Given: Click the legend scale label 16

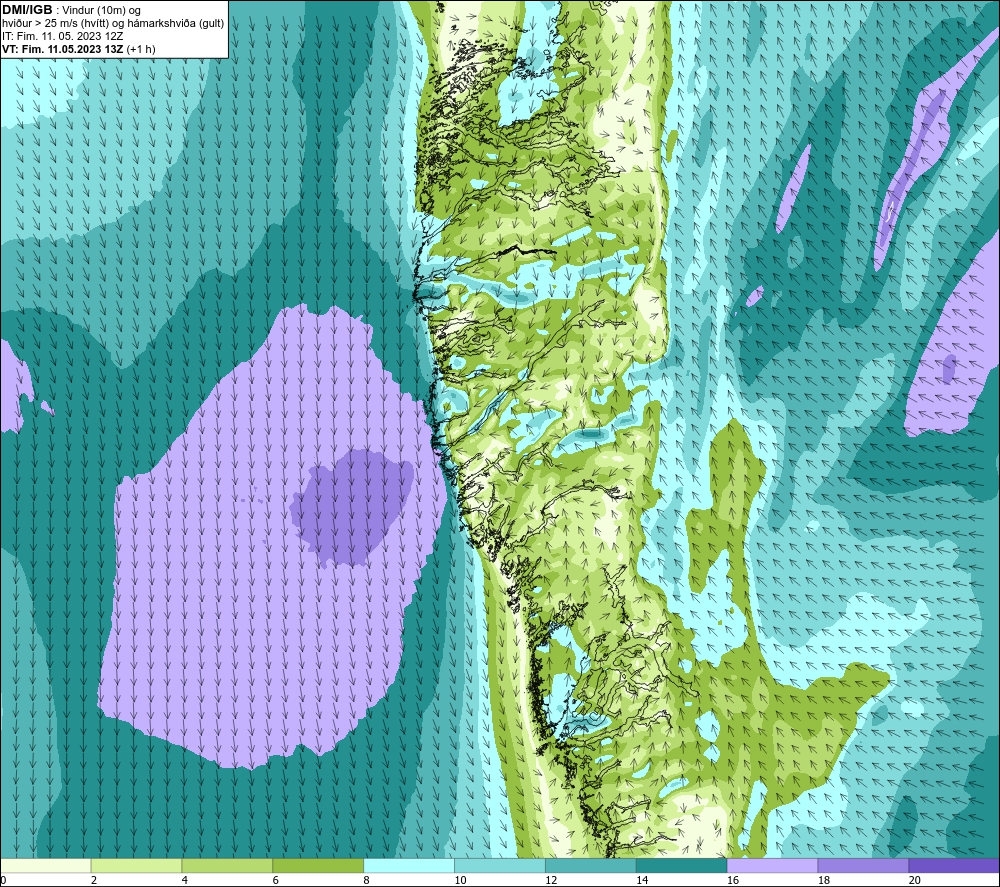Looking at the screenshot, I should click(733, 880).
